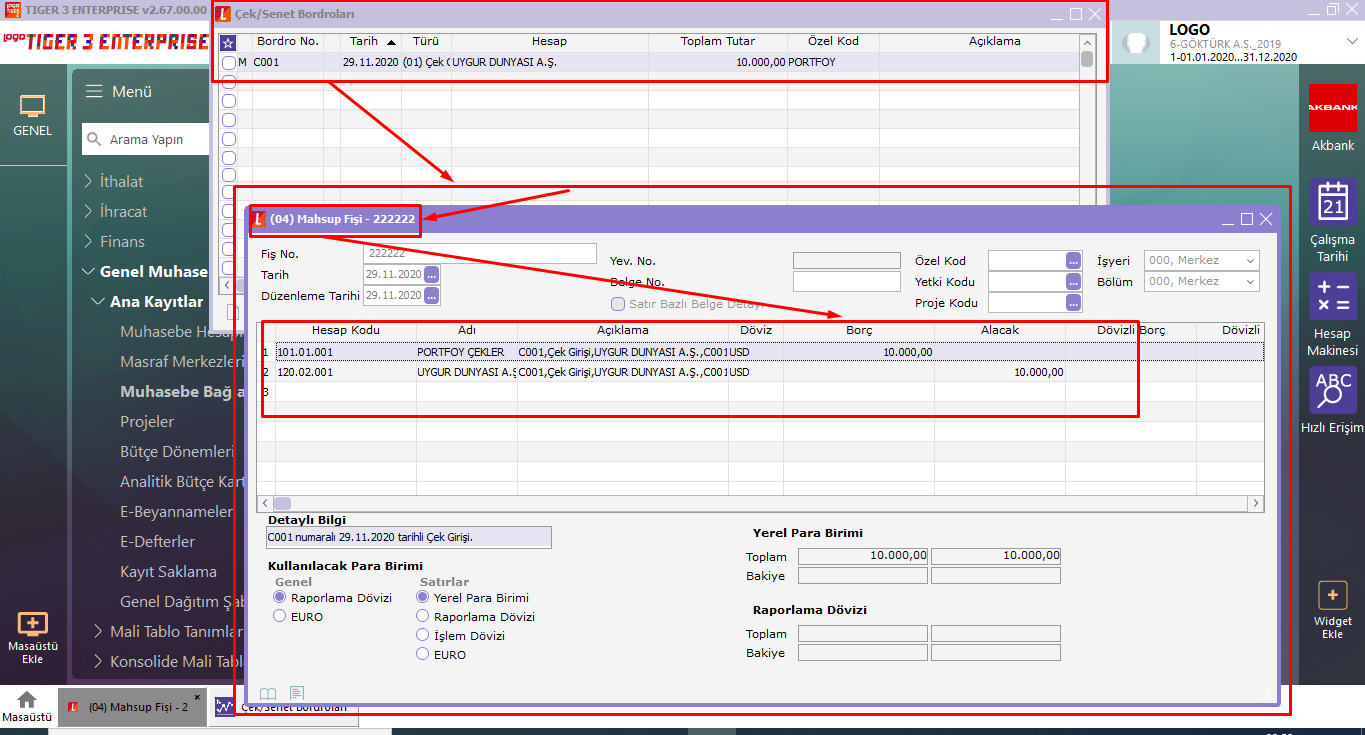Open the LOGO user account dropdown arrow
Image resolution: width=1365 pixels, height=735 pixels.
click(x=1350, y=40)
